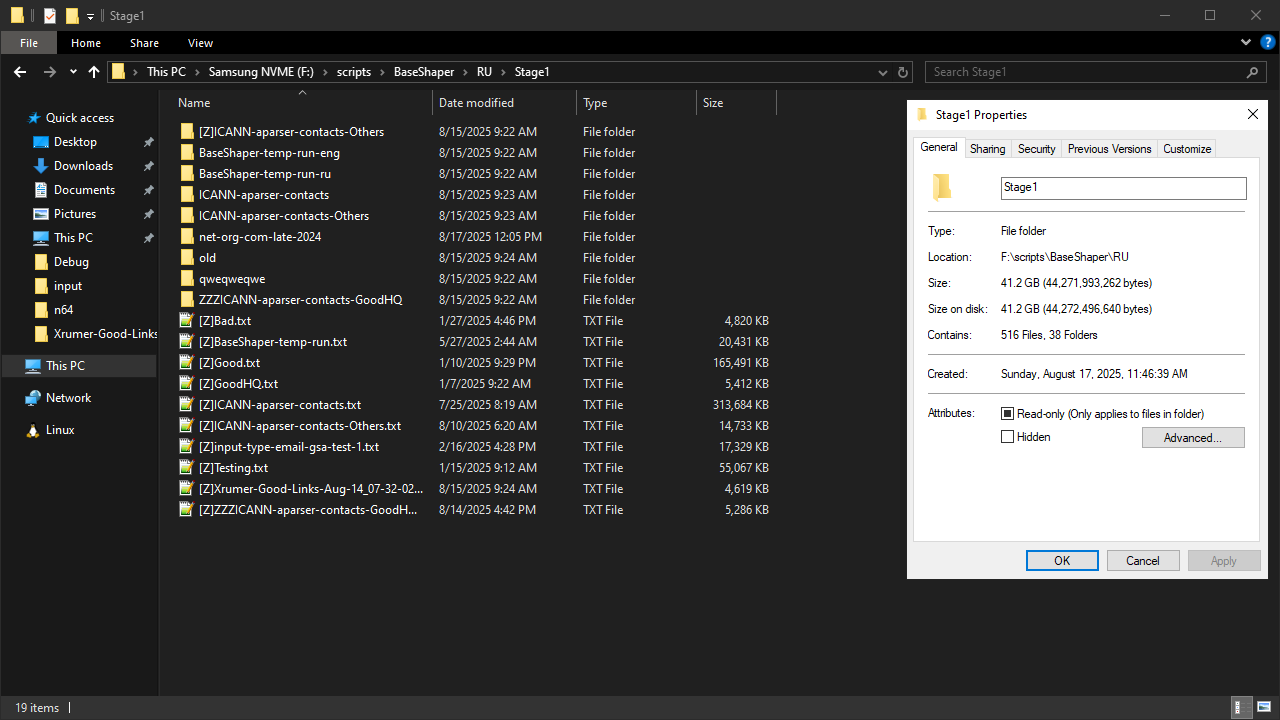Switch to large icons view in status bar

pyautogui.click(x=1263, y=707)
